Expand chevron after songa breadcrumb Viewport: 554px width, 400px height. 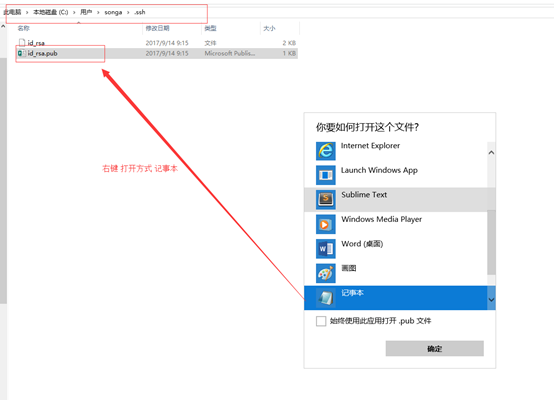[128, 12]
